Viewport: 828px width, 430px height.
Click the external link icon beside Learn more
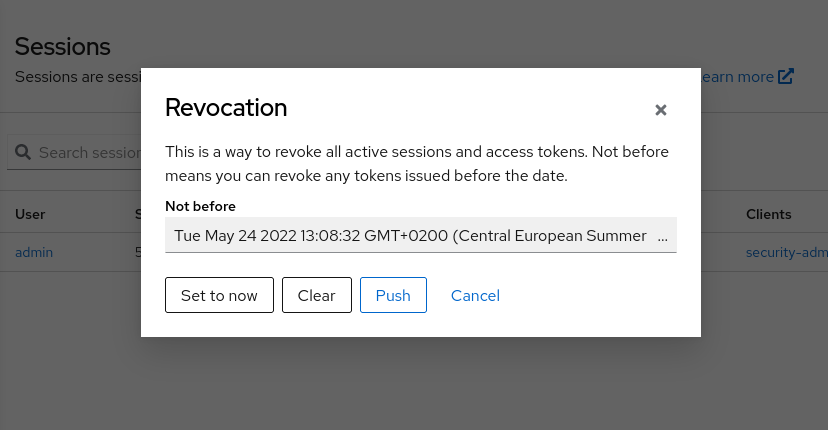[786, 77]
